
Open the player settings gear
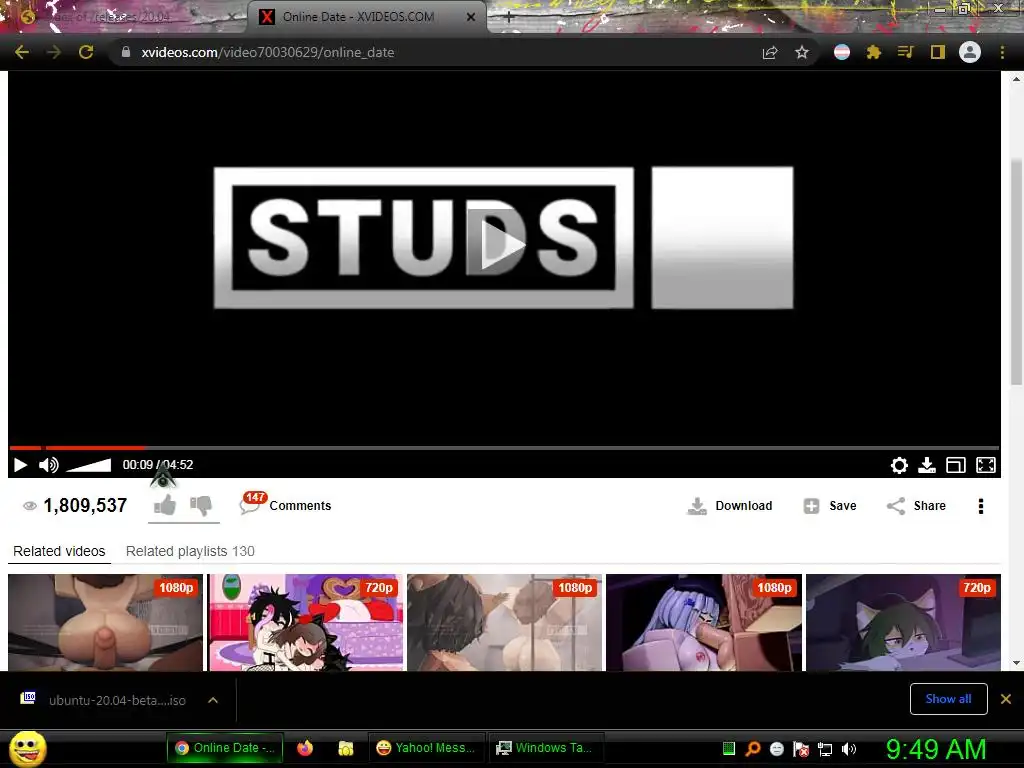point(899,465)
